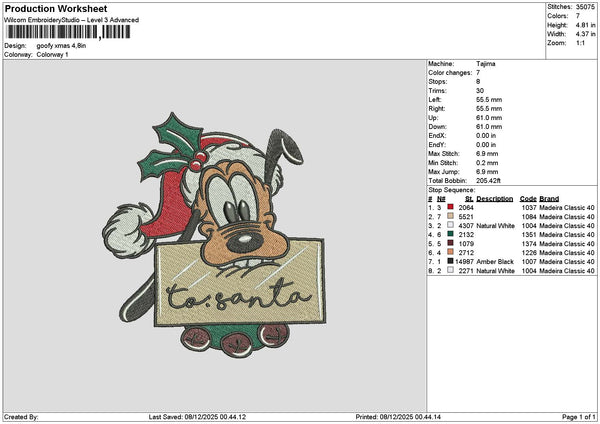Click the Min Stitch value '0.2 mm'
600x424 pixels.
point(487,163)
